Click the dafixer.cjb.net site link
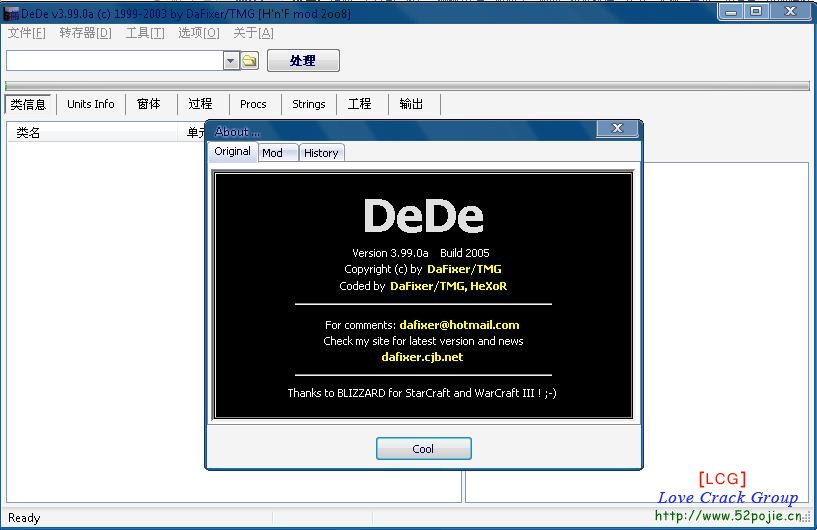This screenshot has width=817, height=530. click(x=422, y=358)
